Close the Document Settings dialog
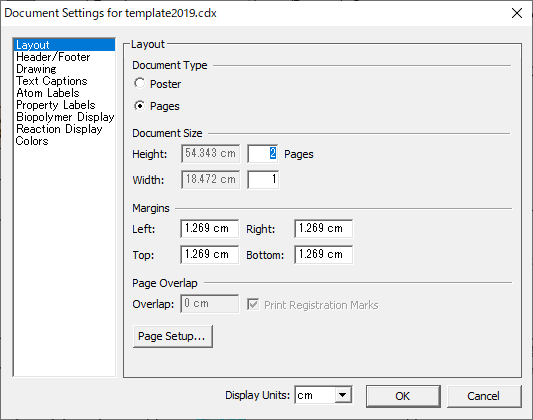Screen dimensions: 533x420 tap(517, 13)
